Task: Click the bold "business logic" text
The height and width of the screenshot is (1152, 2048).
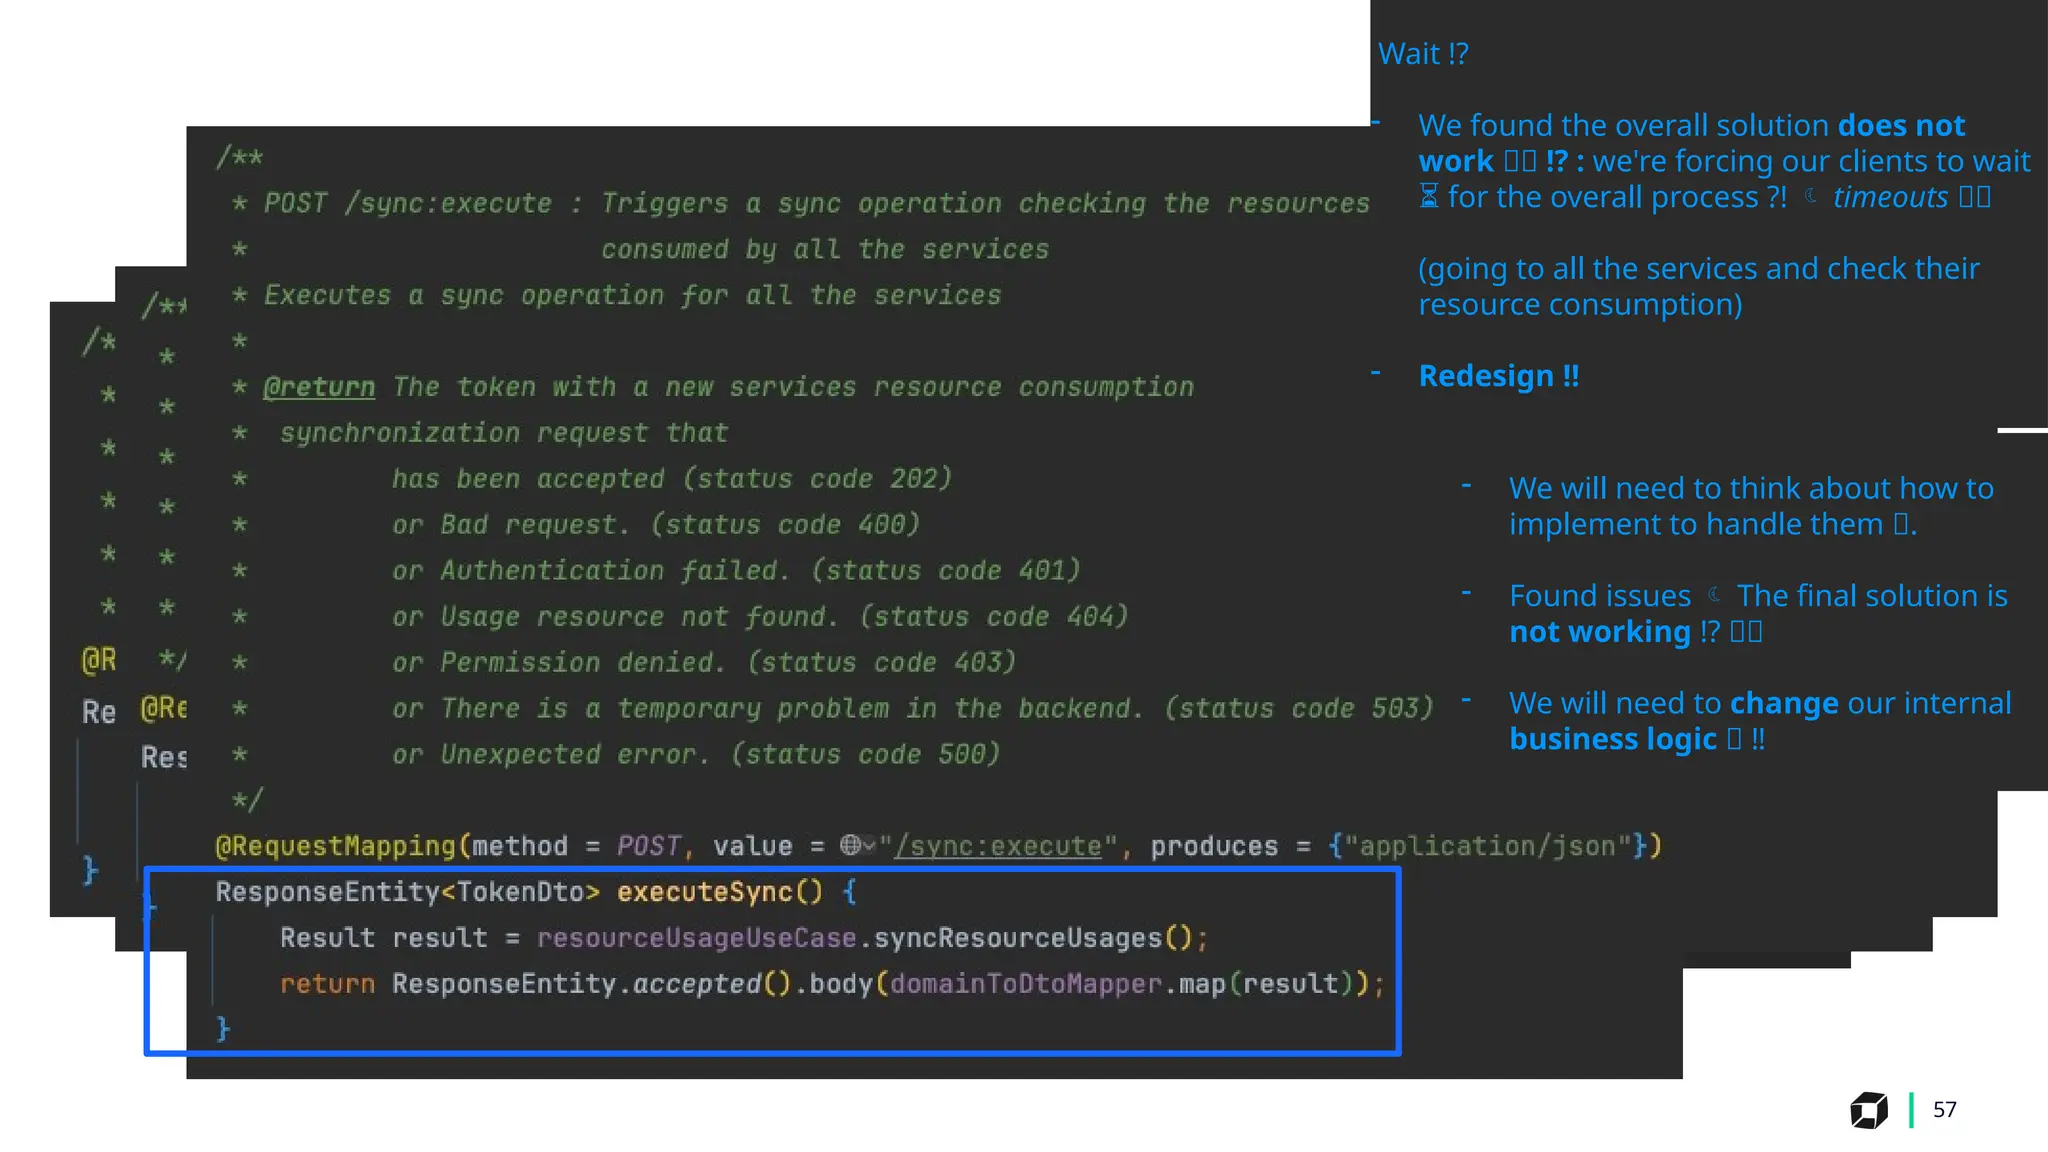Action: [x=1612, y=739]
